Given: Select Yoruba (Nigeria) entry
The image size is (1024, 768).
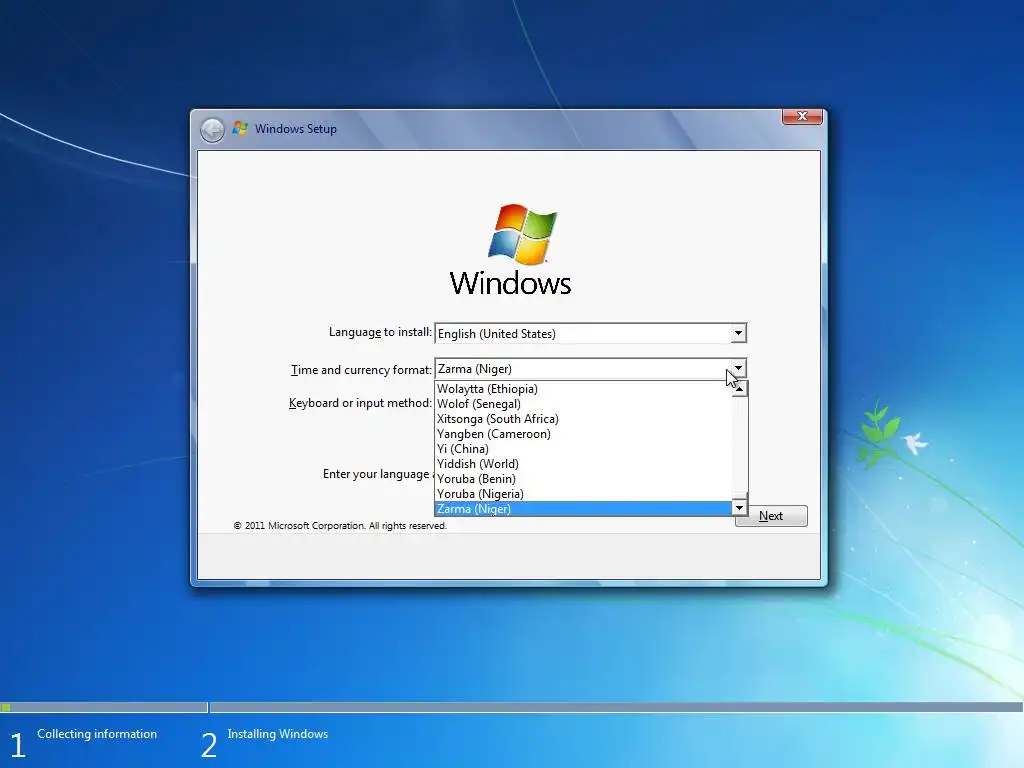Looking at the screenshot, I should click(583, 494).
